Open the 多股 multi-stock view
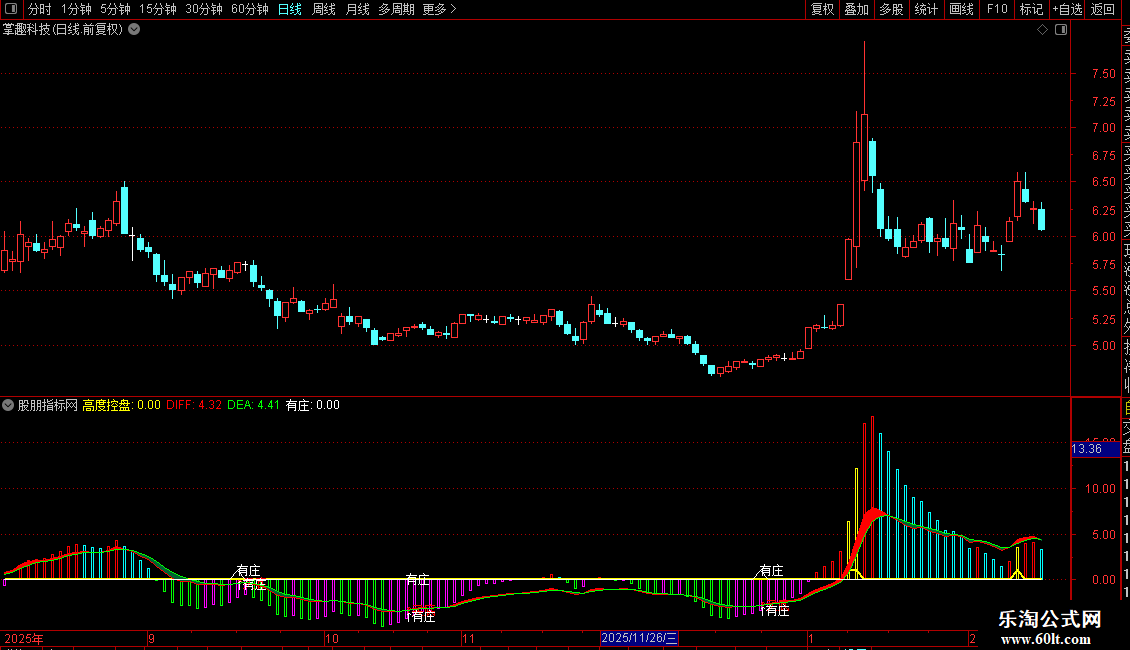Screen dimensions: 1130x650 point(891,9)
